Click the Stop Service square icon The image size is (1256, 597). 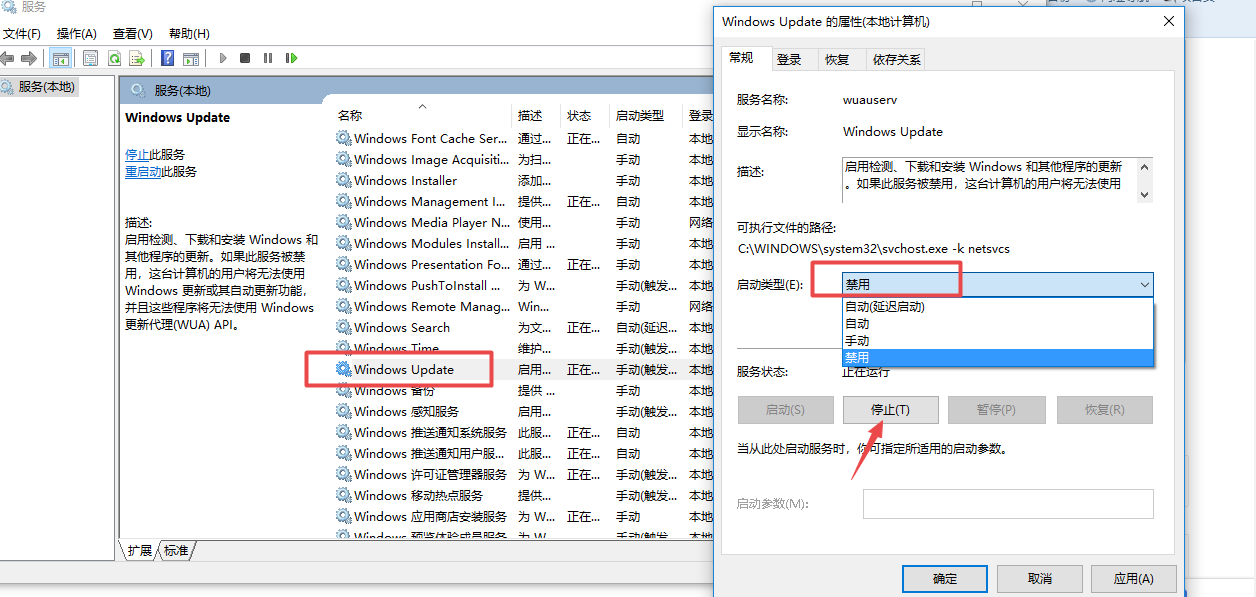(245, 59)
